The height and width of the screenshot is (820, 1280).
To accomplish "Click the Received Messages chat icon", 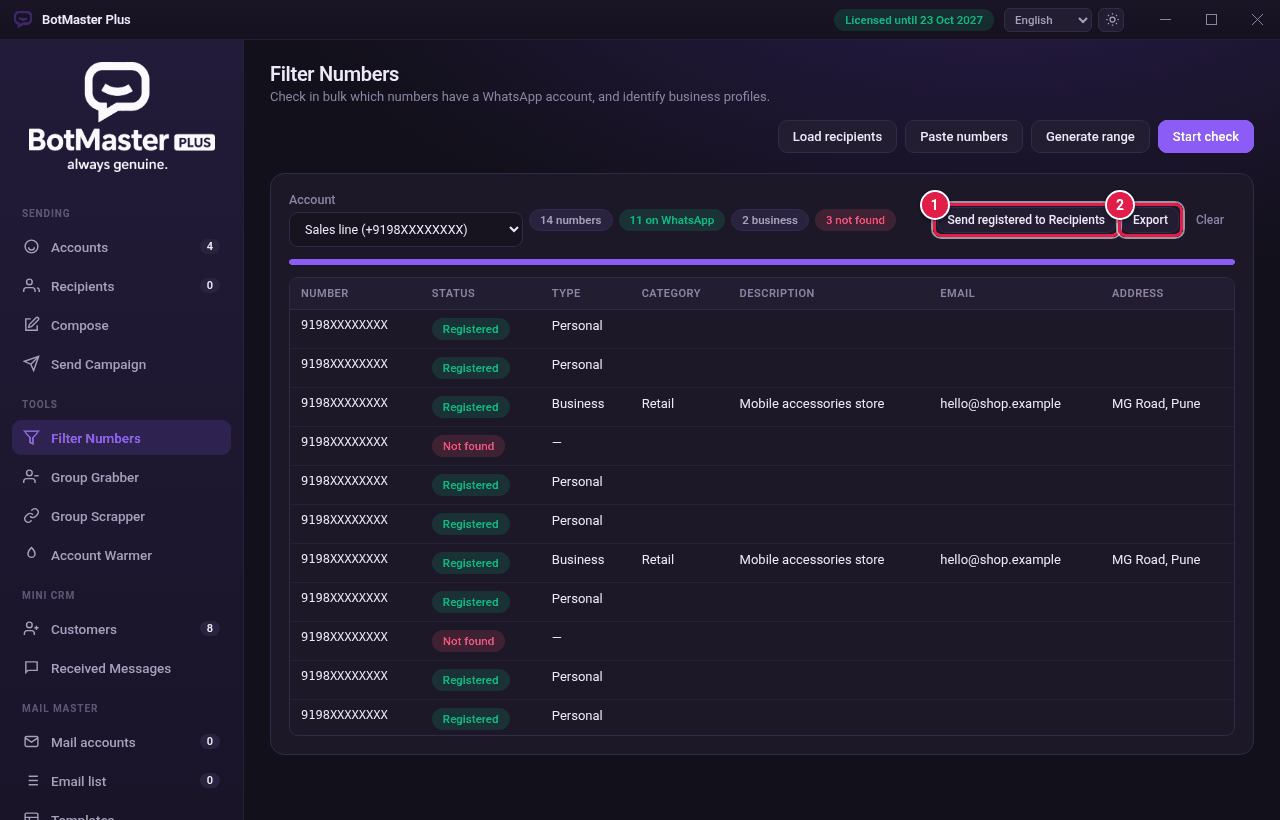I will (31, 668).
